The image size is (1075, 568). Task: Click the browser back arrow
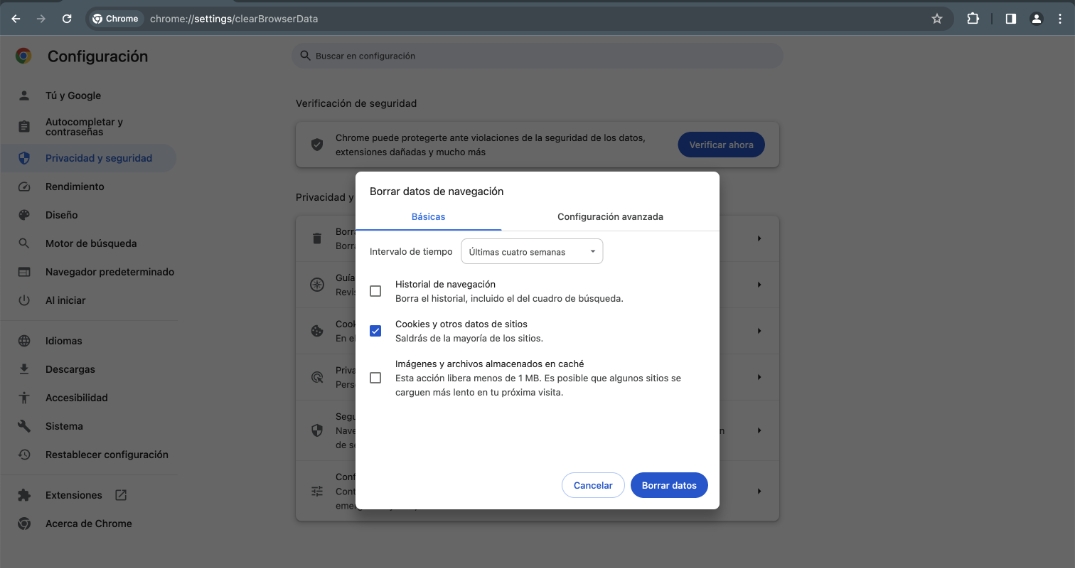[16, 19]
